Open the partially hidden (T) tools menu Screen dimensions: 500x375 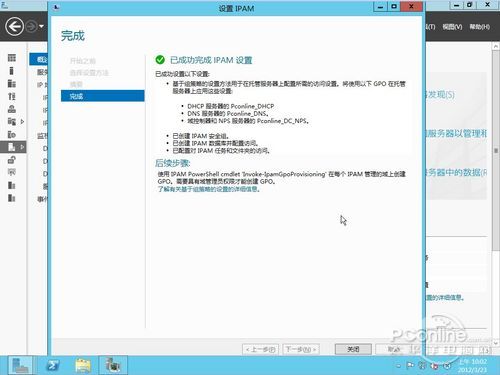431,27
